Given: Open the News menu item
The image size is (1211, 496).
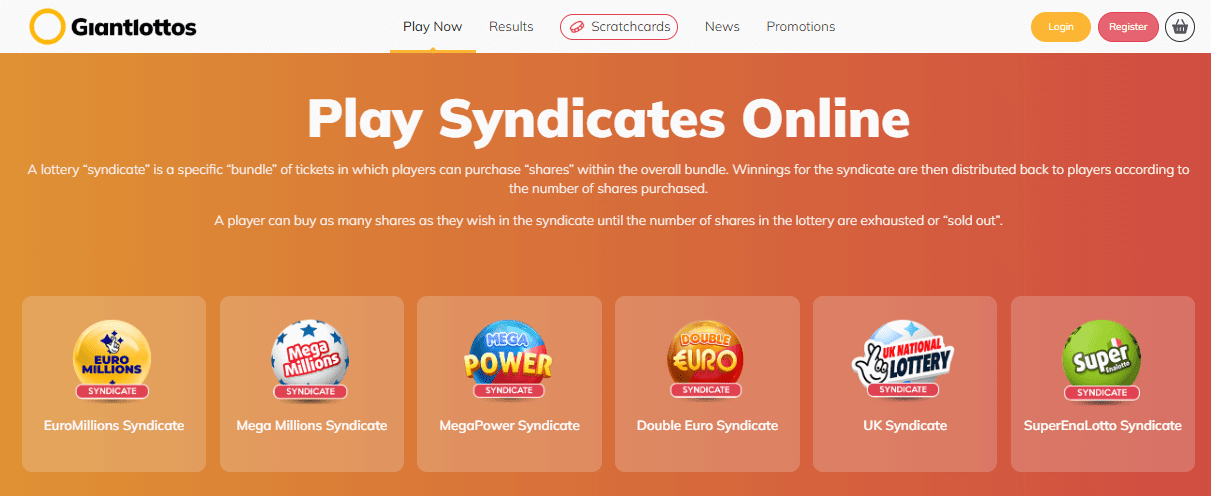Looking at the screenshot, I should 722,27.
